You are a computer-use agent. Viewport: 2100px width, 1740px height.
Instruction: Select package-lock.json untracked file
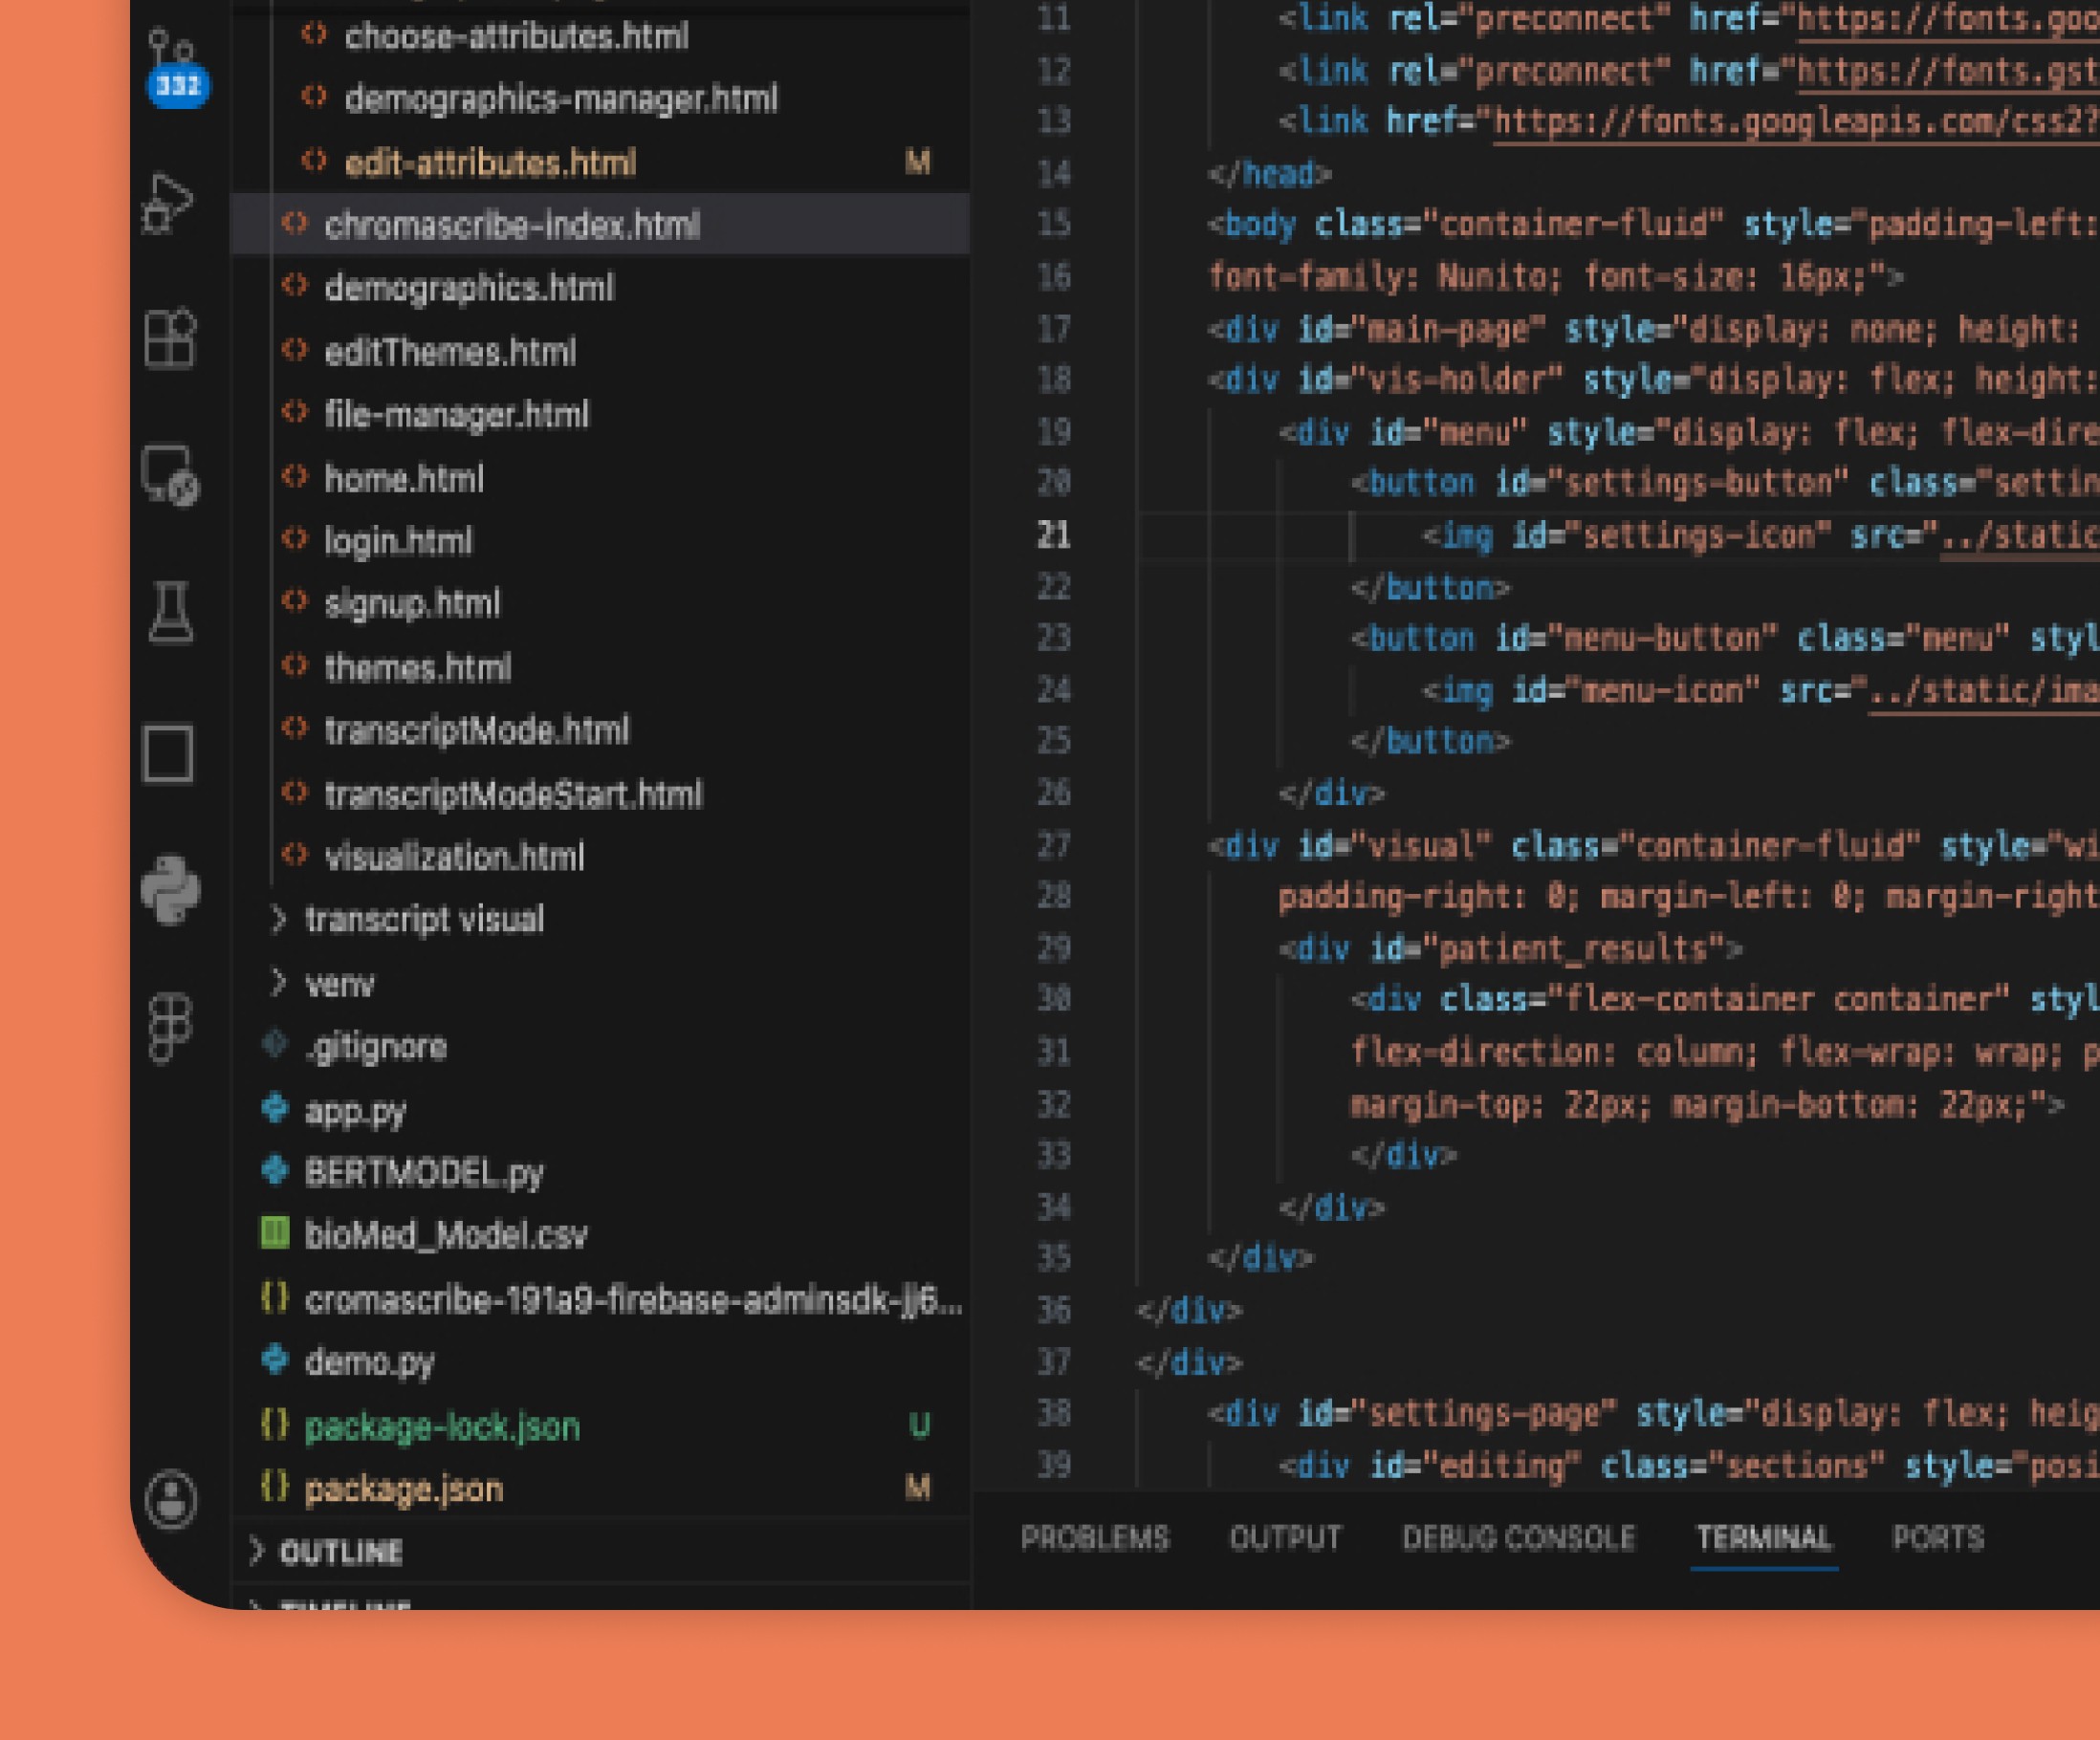(x=441, y=1426)
